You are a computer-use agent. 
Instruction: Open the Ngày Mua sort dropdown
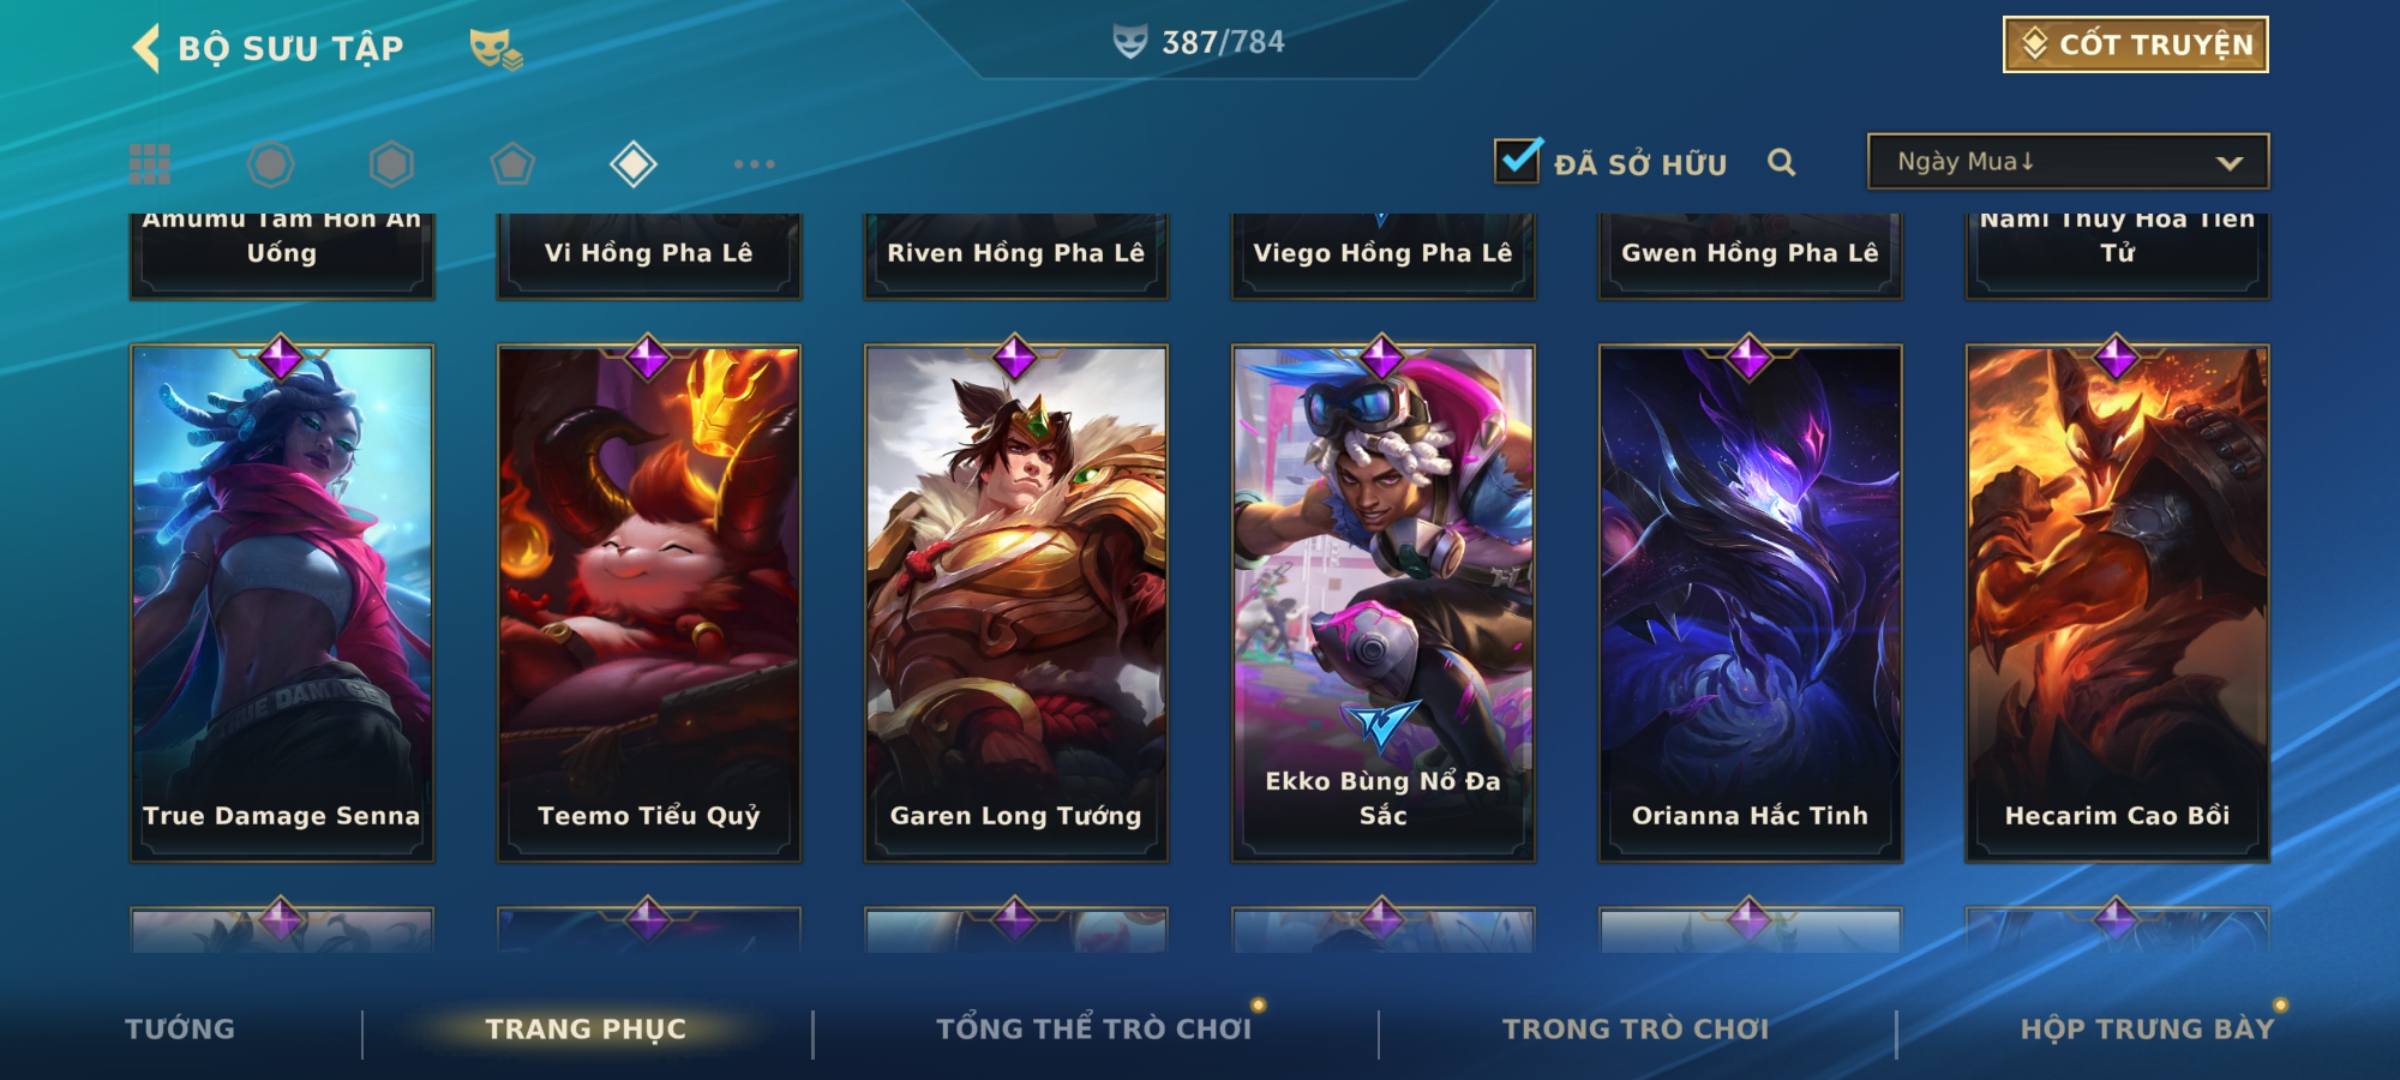[2068, 161]
